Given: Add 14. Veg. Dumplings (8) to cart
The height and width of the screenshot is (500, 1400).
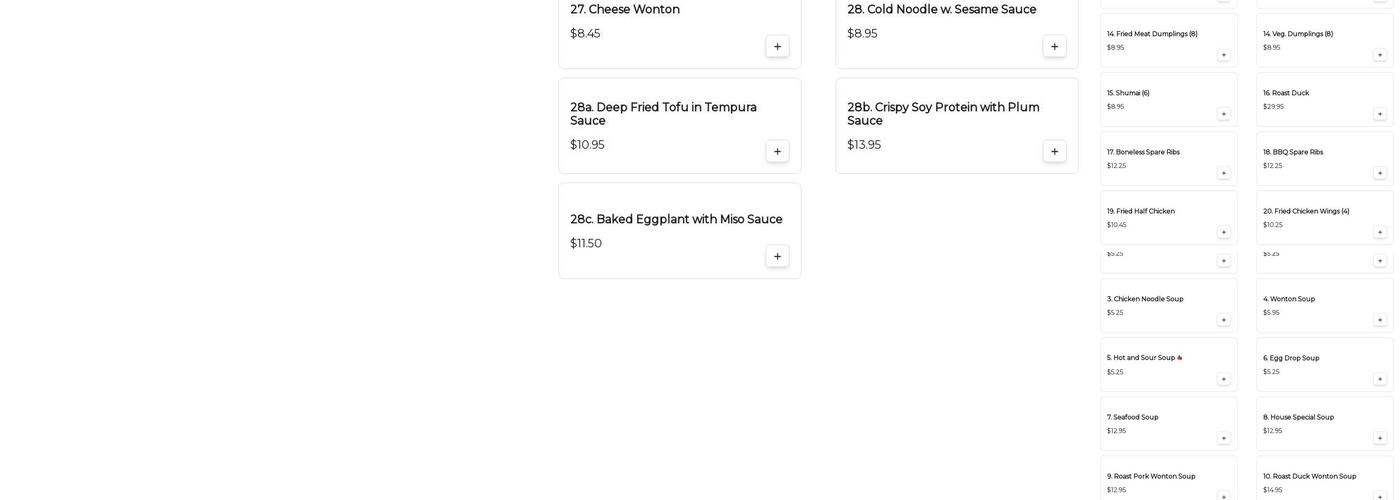Looking at the screenshot, I should pos(1380,55).
